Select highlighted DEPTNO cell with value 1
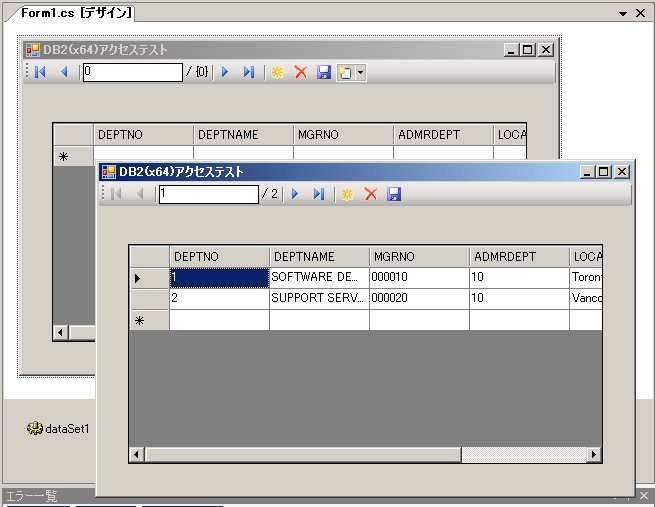This screenshot has height=507, width=656. [219, 278]
